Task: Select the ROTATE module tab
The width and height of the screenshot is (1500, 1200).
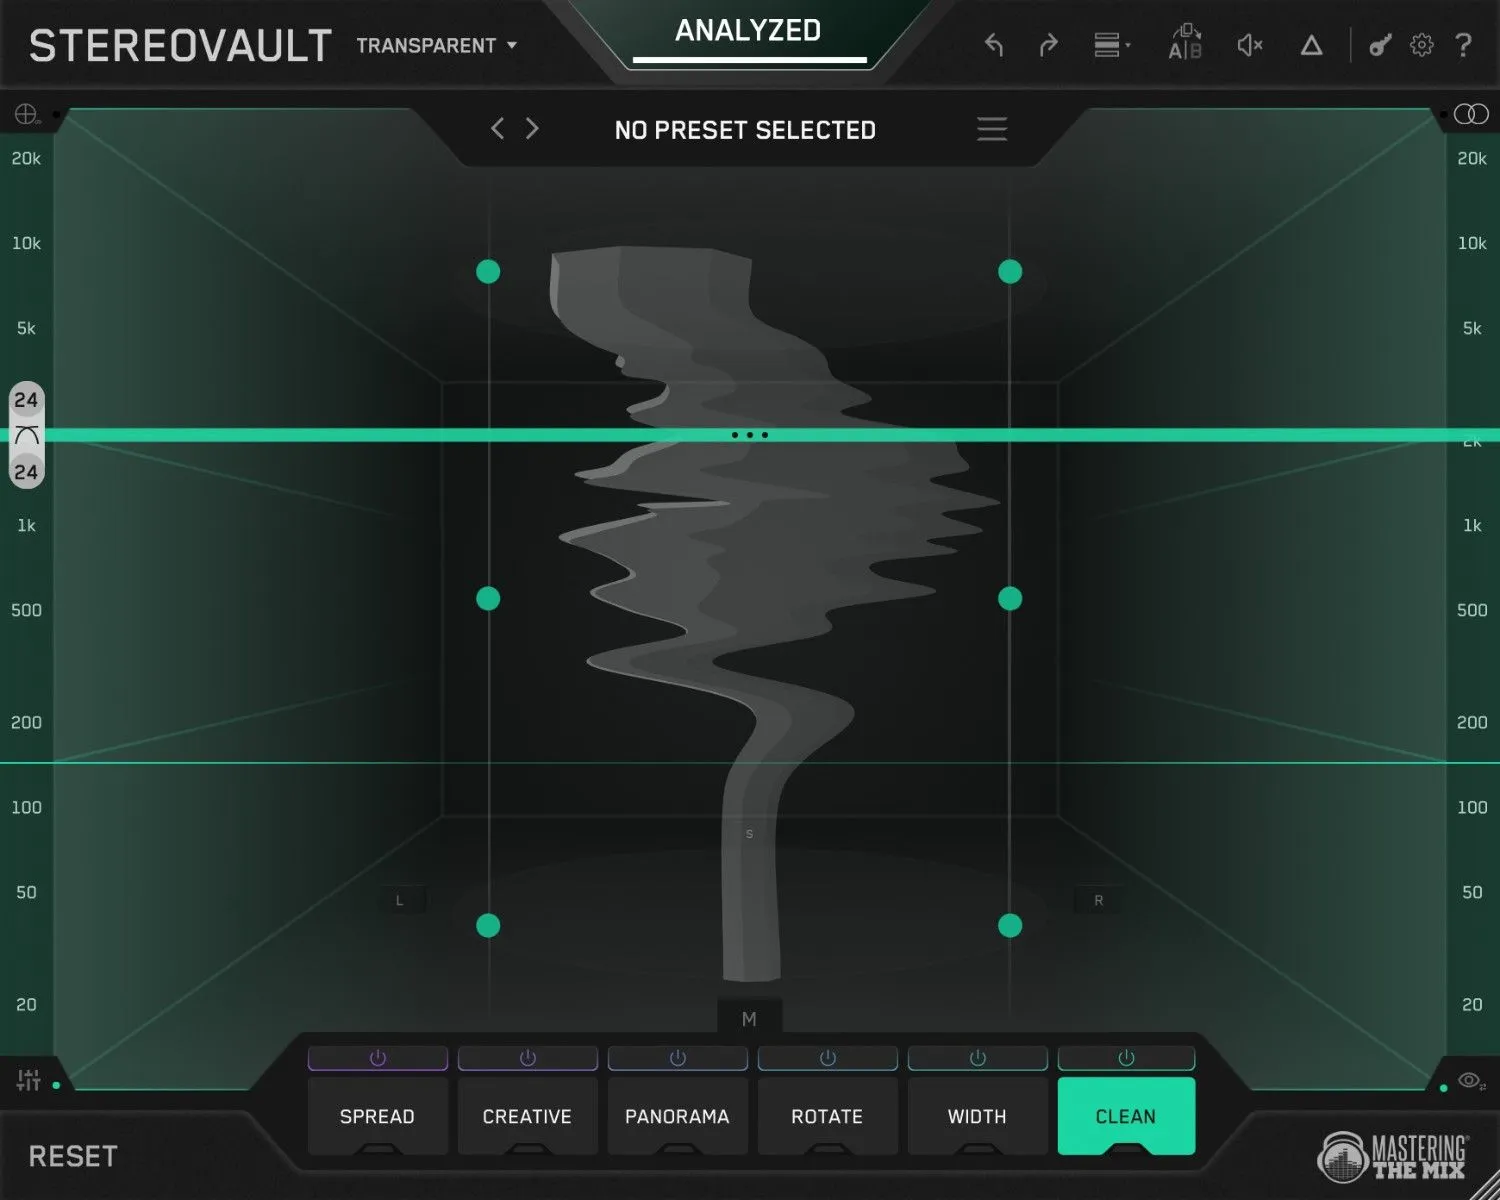Action: click(828, 1116)
